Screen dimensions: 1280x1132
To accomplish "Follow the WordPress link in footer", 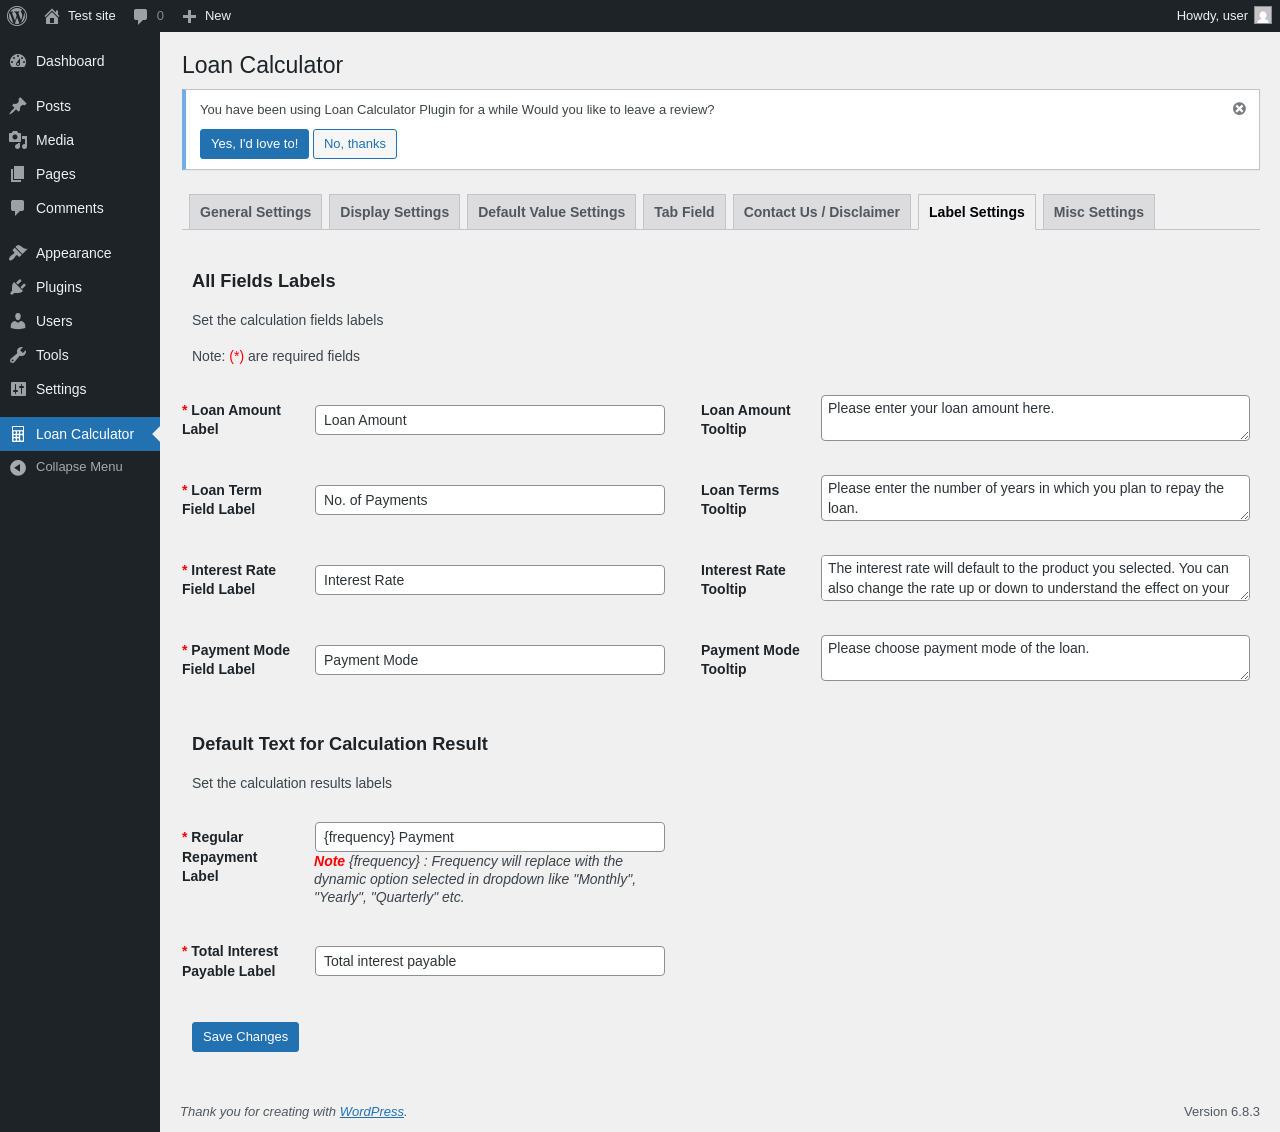I will tap(371, 1112).
